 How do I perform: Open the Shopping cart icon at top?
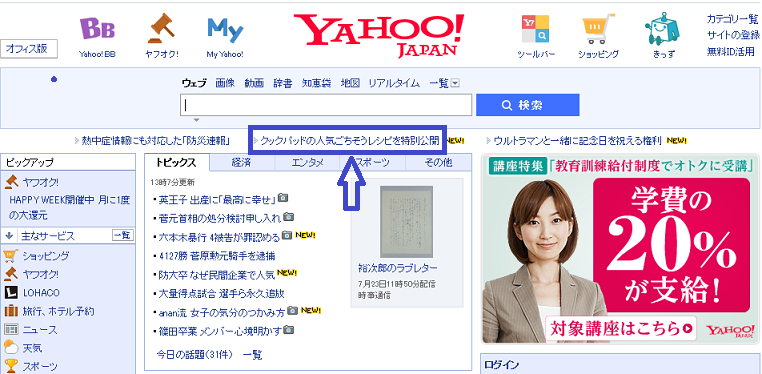[x=597, y=29]
